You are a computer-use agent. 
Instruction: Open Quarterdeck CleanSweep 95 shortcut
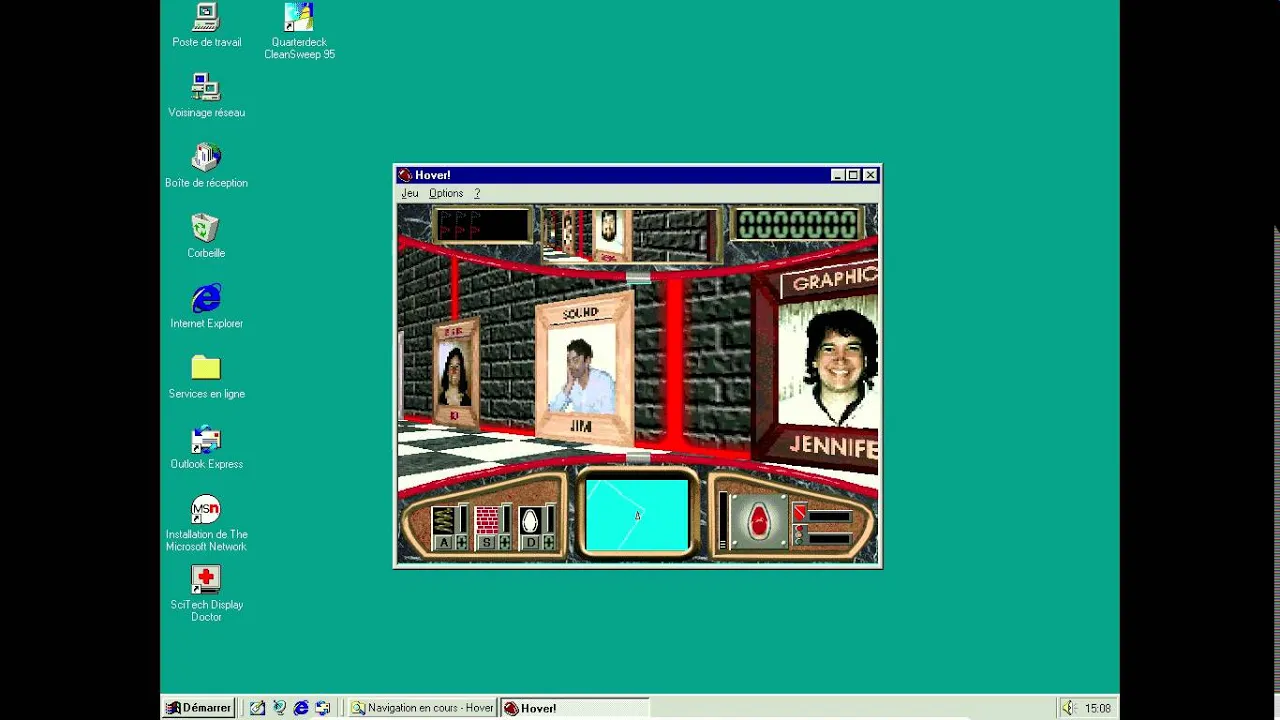point(299,31)
